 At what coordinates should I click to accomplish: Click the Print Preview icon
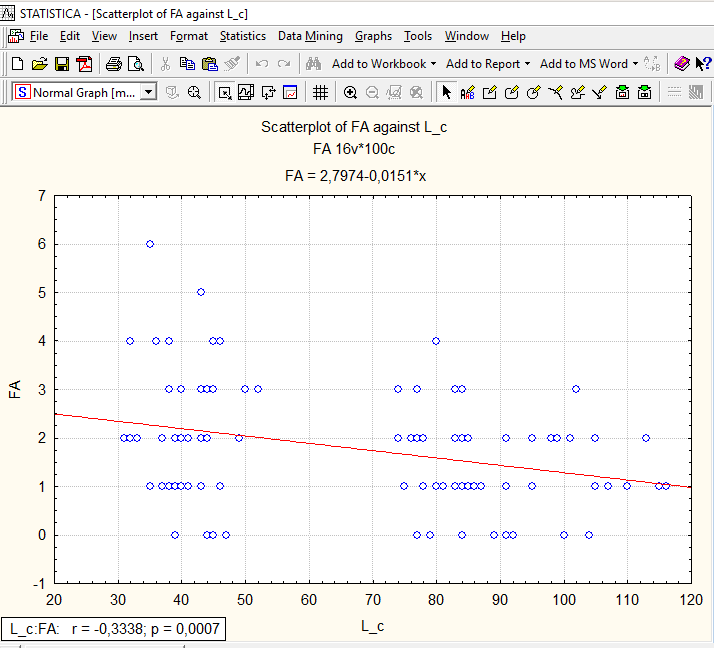coord(136,64)
